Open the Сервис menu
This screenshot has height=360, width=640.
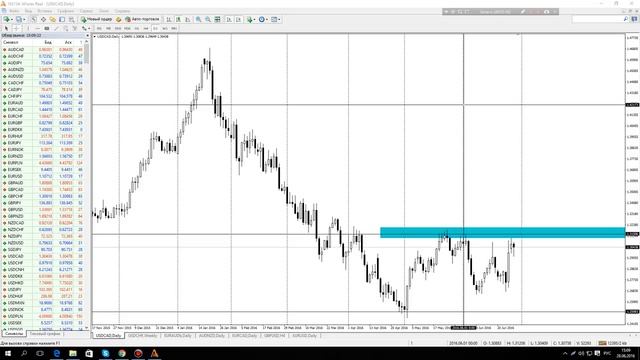coord(86,11)
